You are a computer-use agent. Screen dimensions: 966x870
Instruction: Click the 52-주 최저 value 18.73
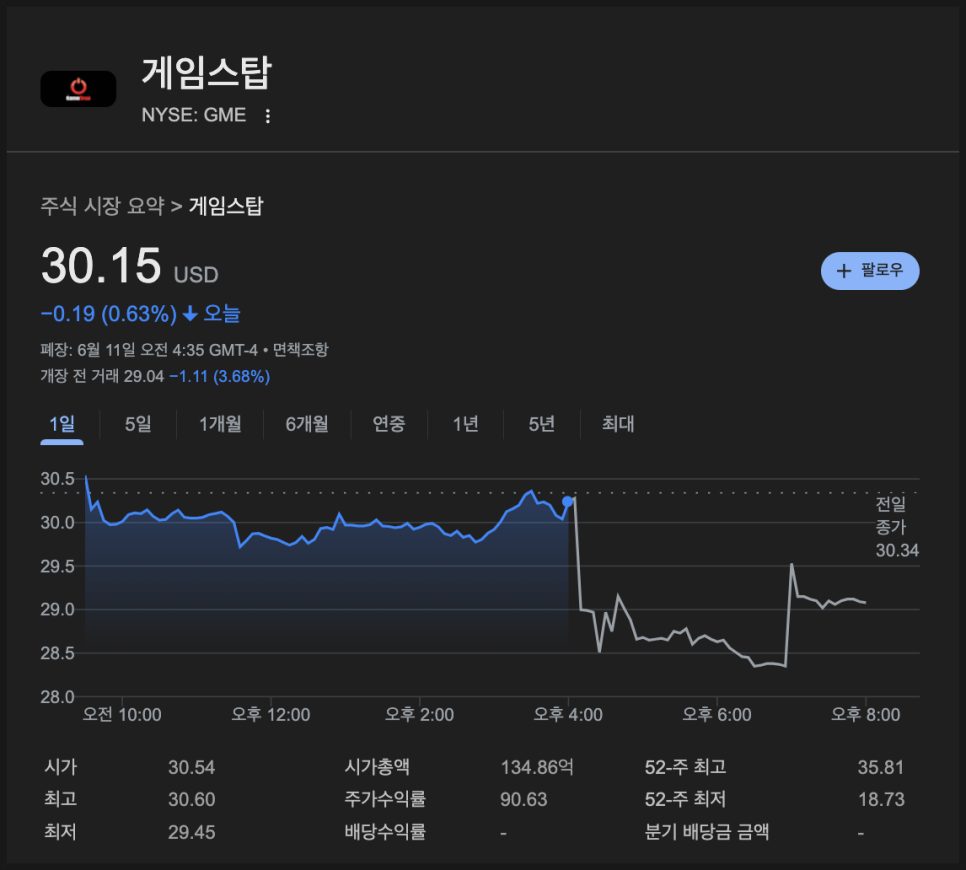click(x=882, y=800)
